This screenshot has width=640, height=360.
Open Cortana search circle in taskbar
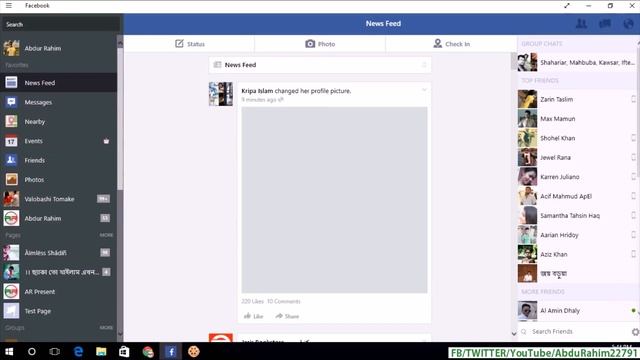pos(31,351)
